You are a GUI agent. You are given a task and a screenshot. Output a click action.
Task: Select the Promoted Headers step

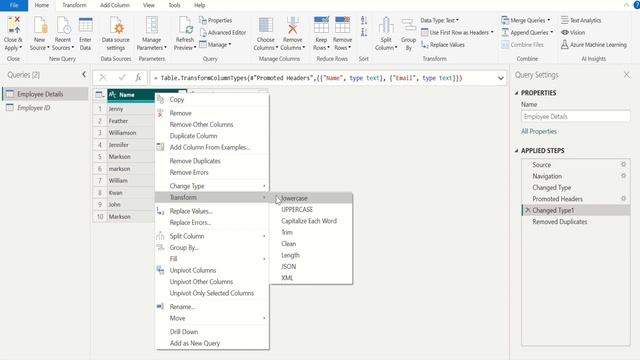coord(576,199)
